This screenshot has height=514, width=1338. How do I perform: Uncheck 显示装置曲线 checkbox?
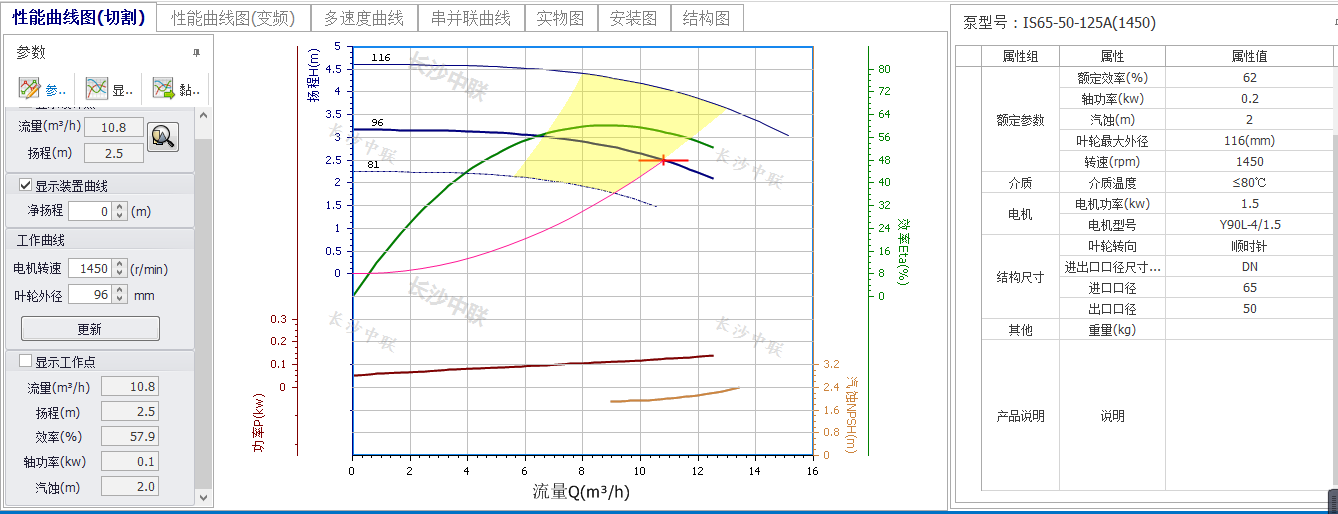click(26, 185)
